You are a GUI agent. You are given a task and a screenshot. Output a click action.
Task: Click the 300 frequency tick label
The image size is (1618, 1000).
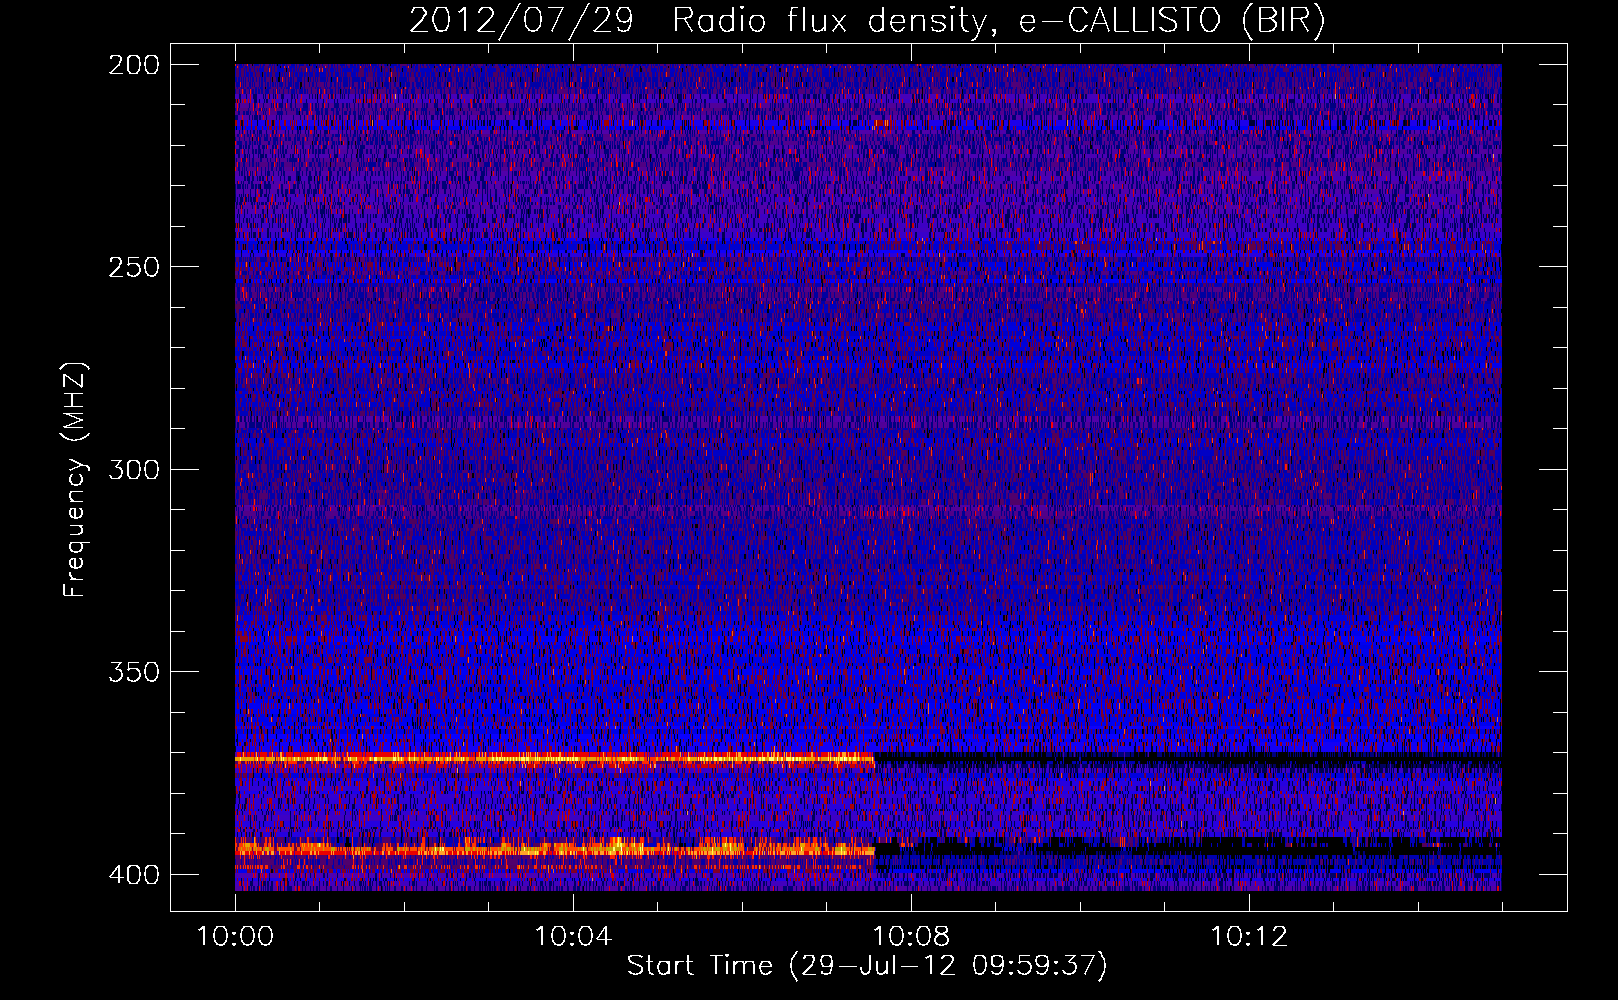tap(133, 469)
